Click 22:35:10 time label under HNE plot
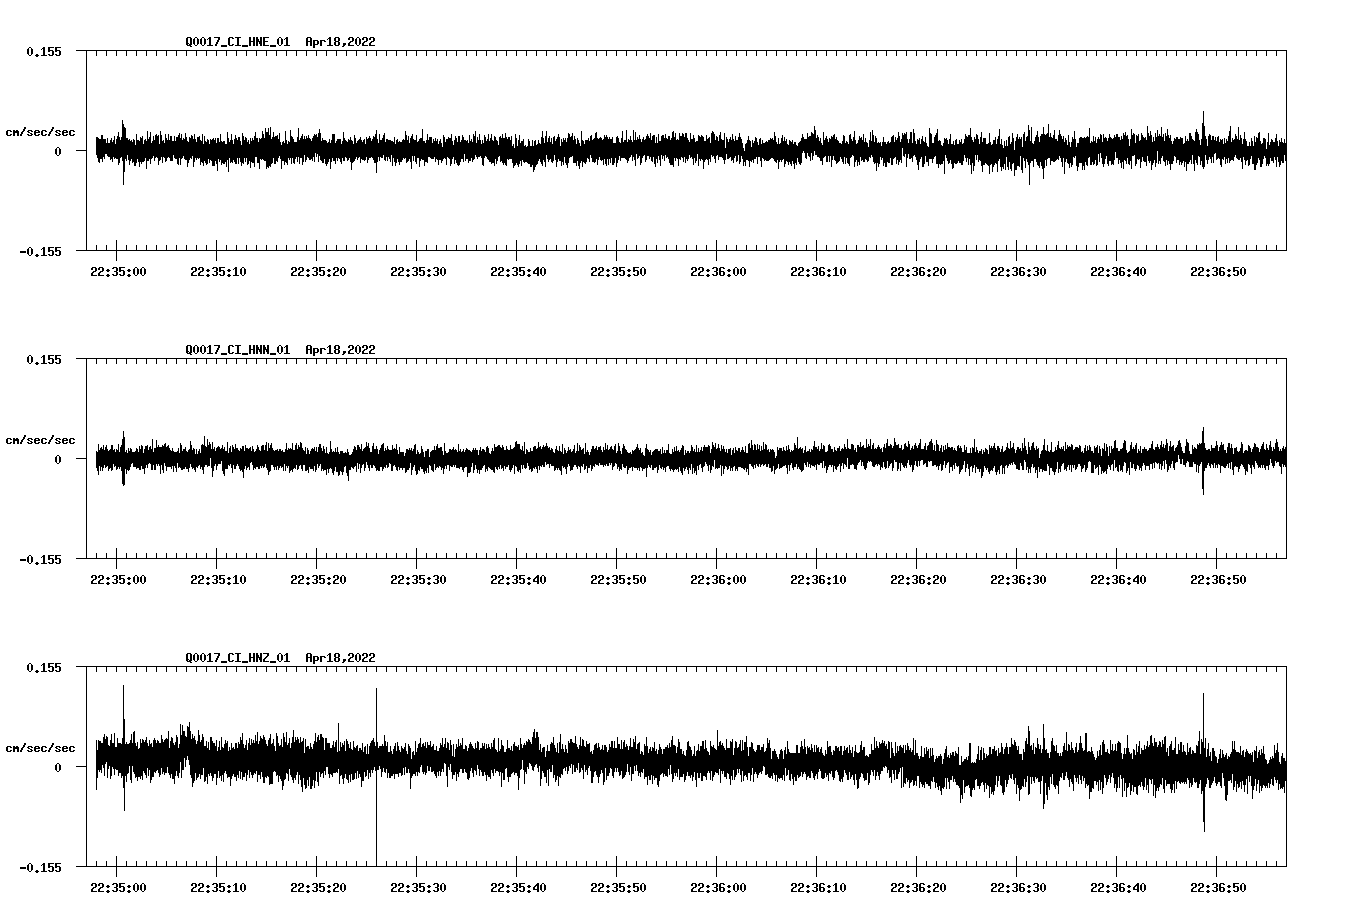The width and height of the screenshot is (1358, 924). point(218,271)
